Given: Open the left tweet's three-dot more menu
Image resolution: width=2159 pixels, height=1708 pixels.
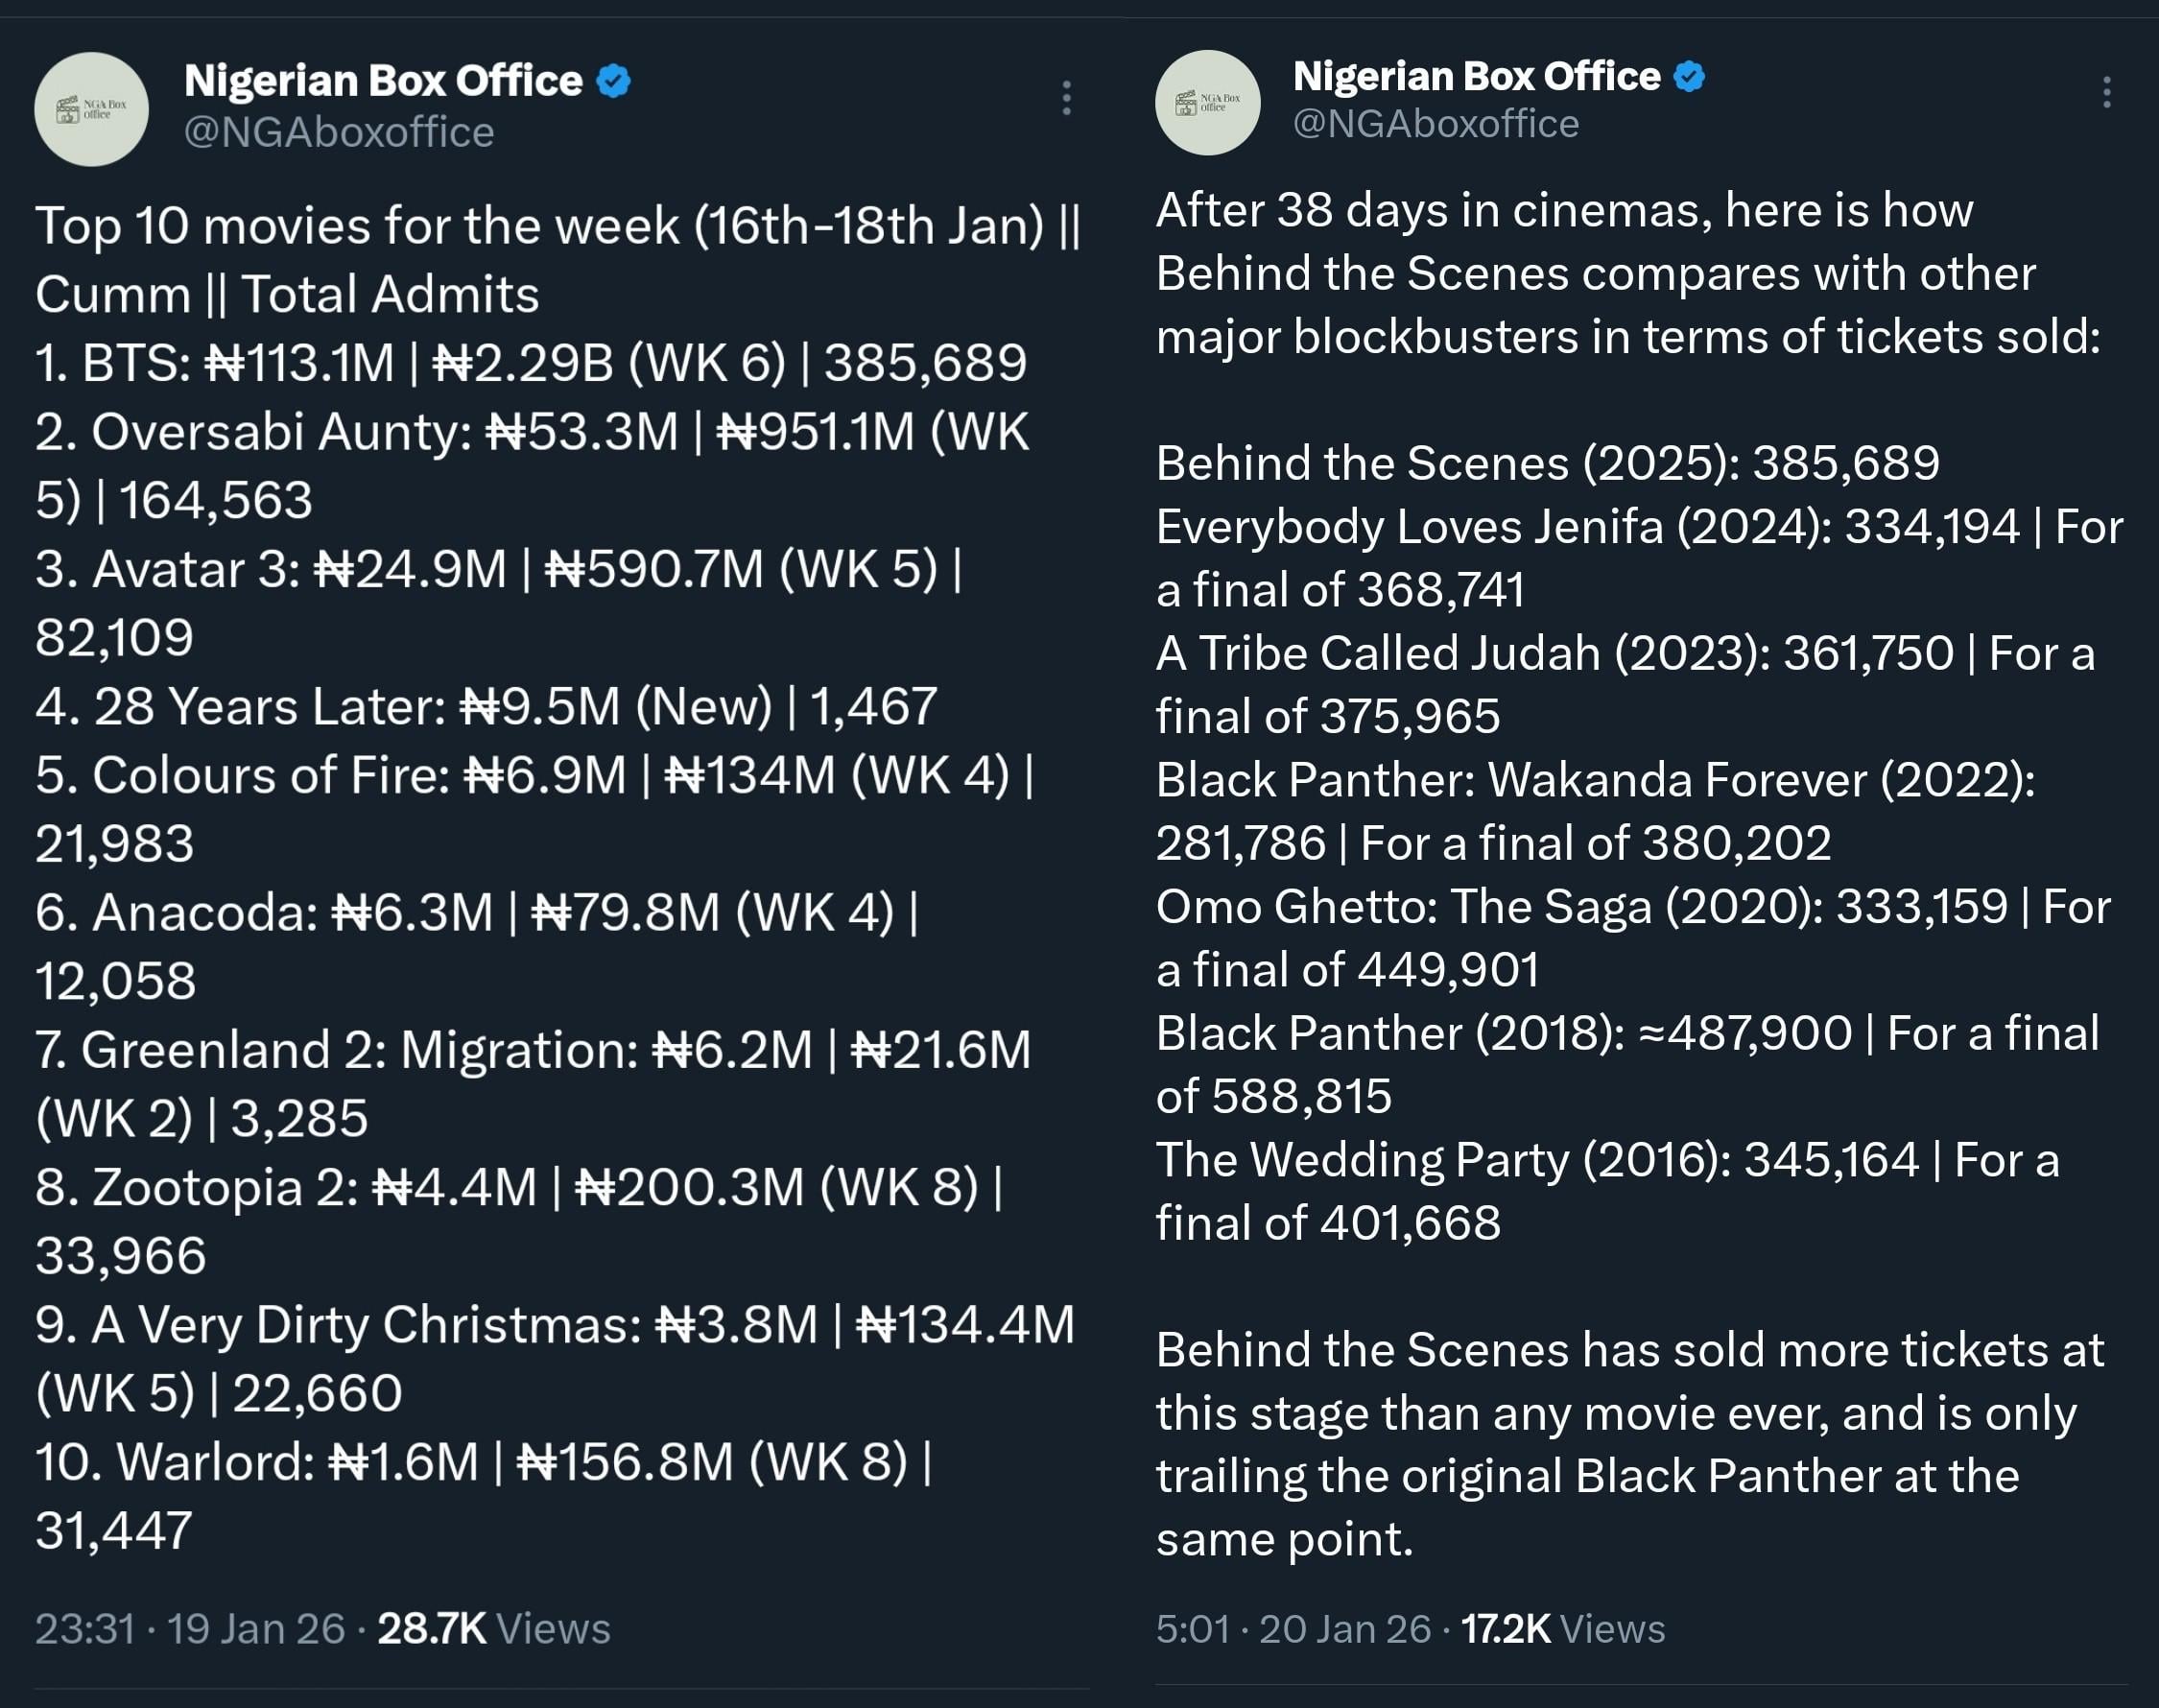Looking at the screenshot, I should click(x=1067, y=98).
